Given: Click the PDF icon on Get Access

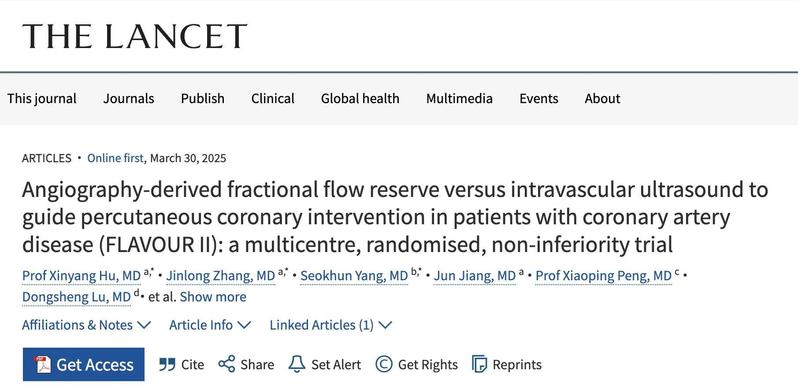Looking at the screenshot, I should pos(43,365).
